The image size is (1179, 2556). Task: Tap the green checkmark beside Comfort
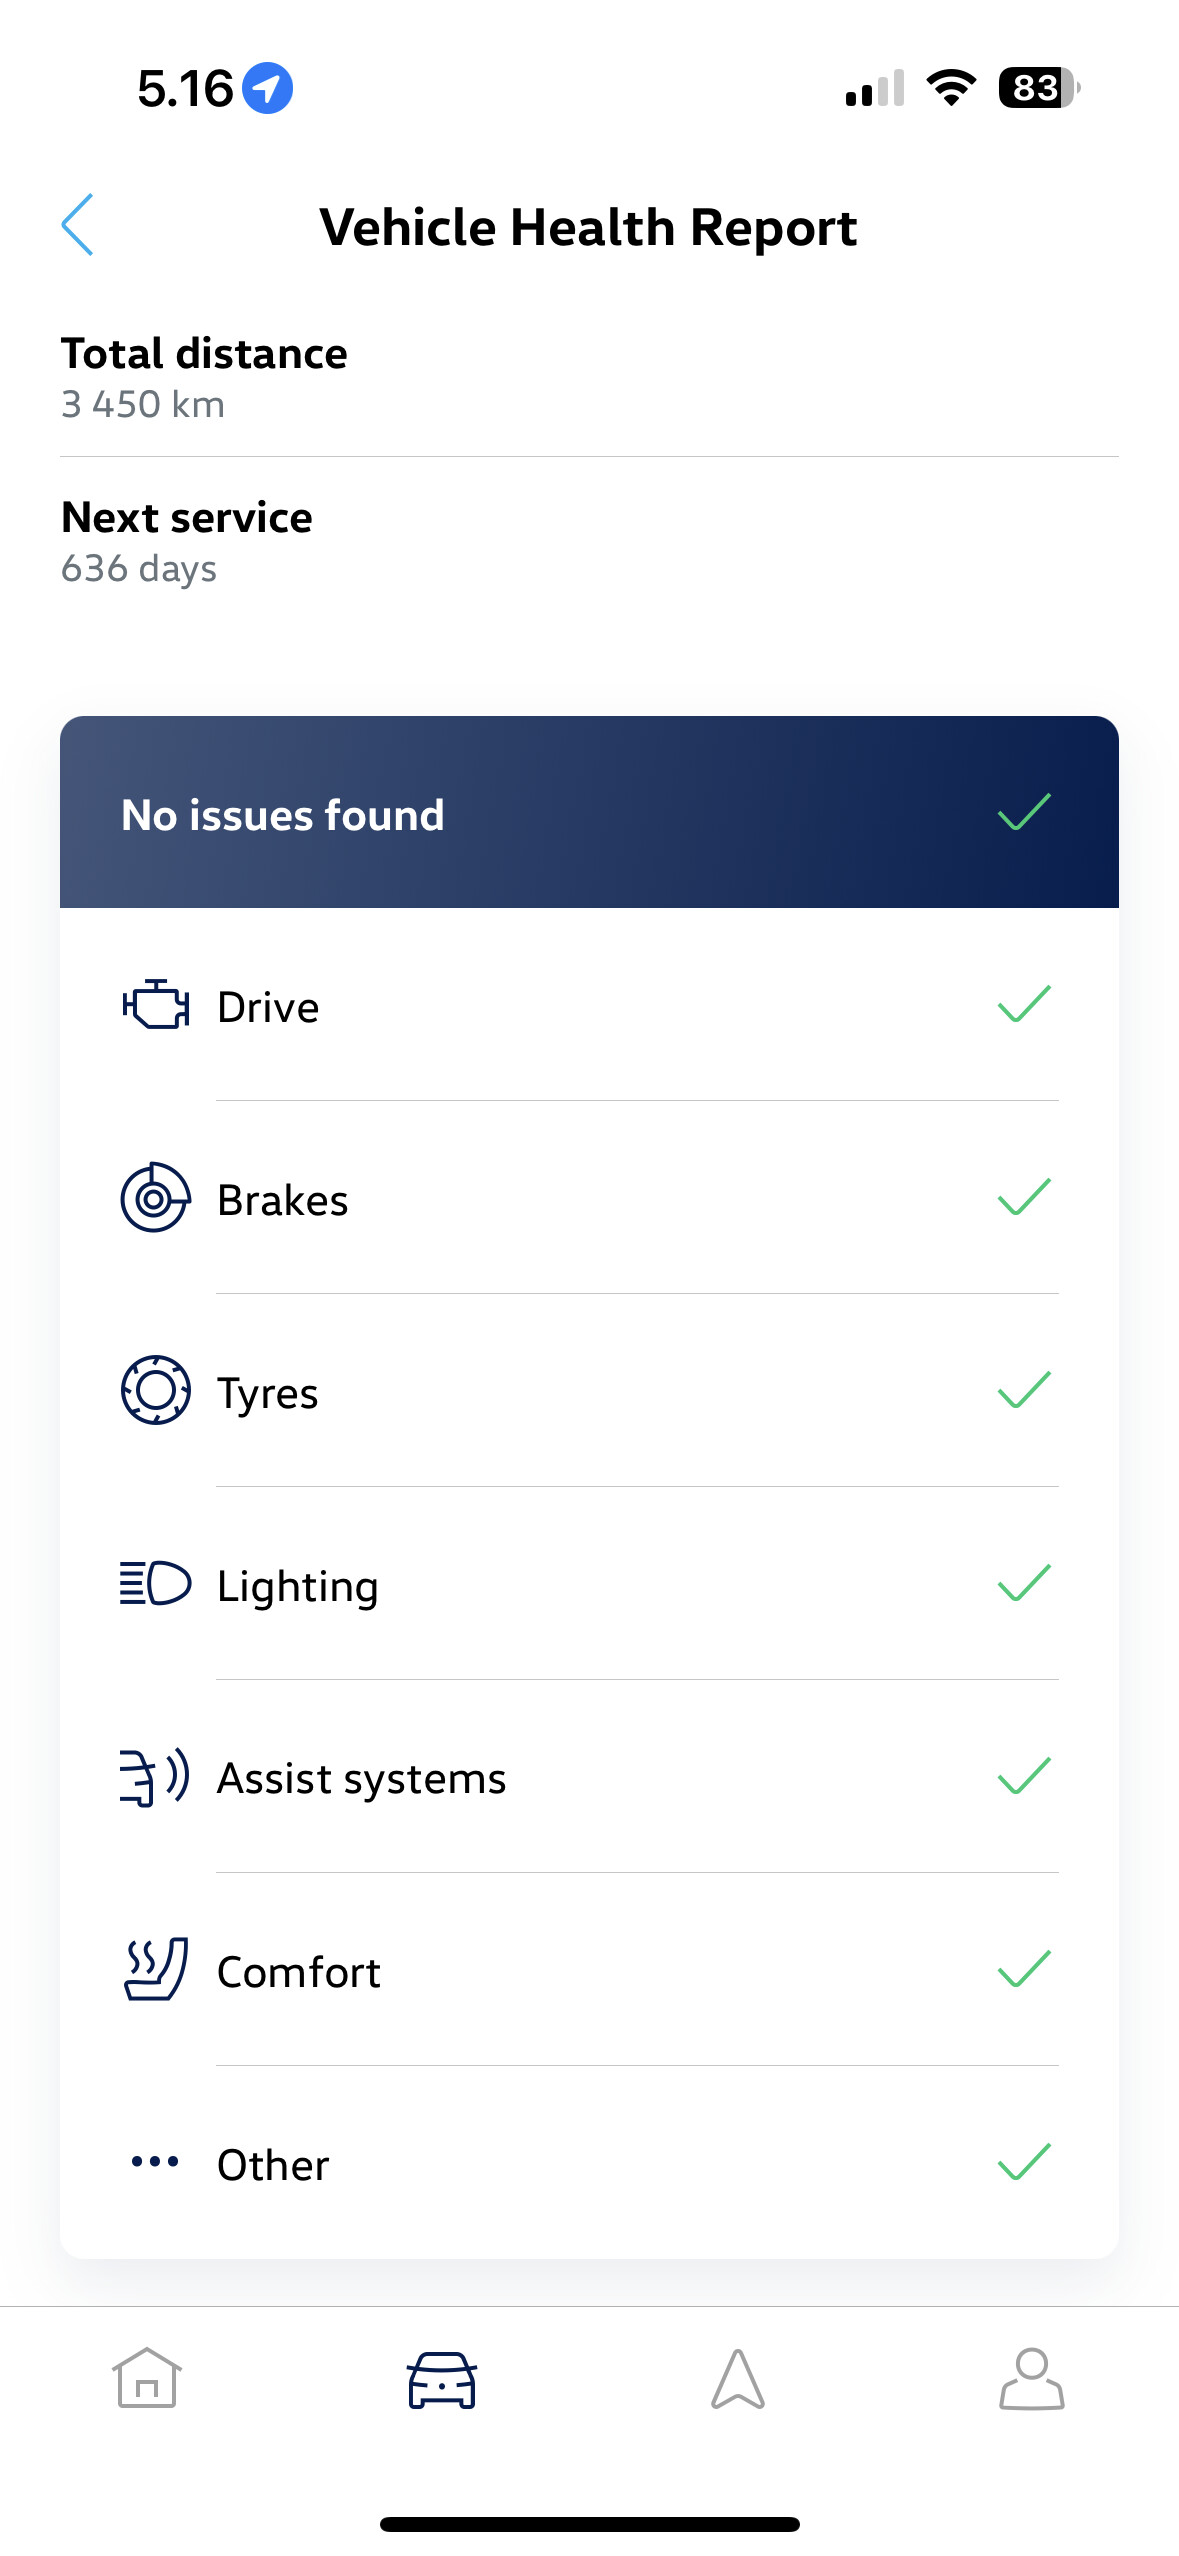click(1025, 1969)
